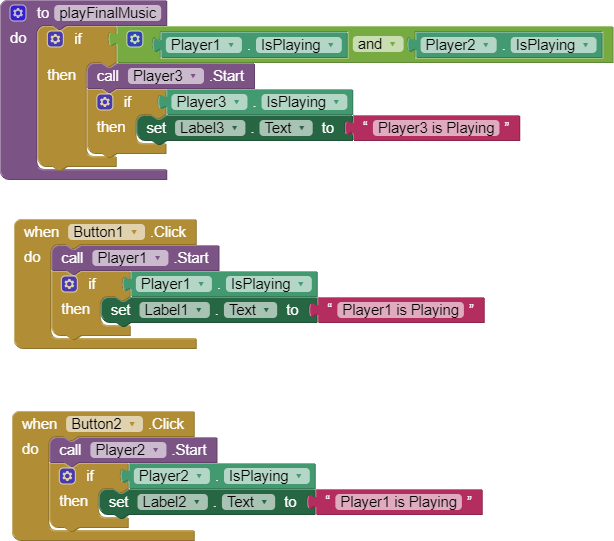The height and width of the screenshot is (541, 614).
Task: Click text string field in the Label2 set block
Action: point(398,502)
